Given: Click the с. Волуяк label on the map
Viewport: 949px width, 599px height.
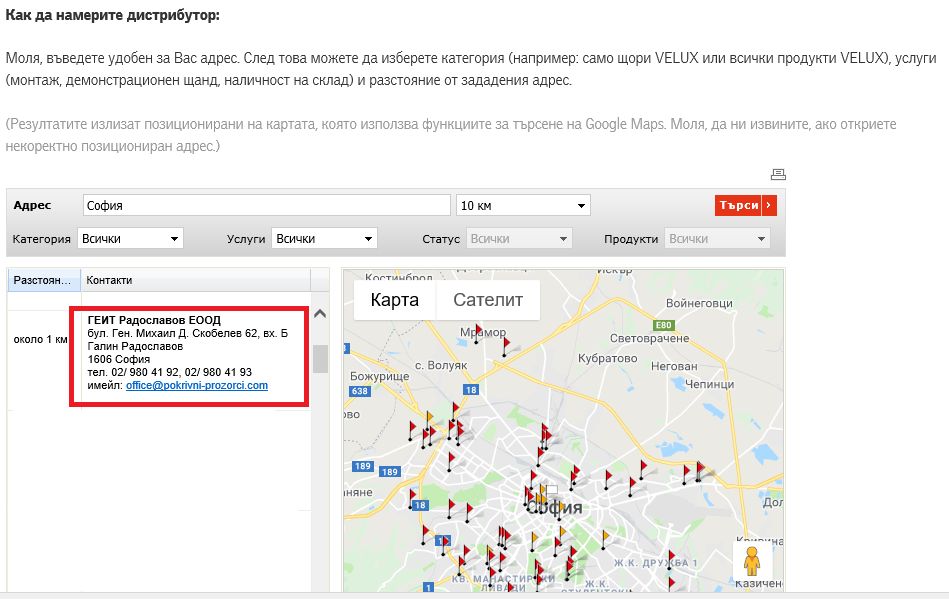Looking at the screenshot, I should click(441, 365).
